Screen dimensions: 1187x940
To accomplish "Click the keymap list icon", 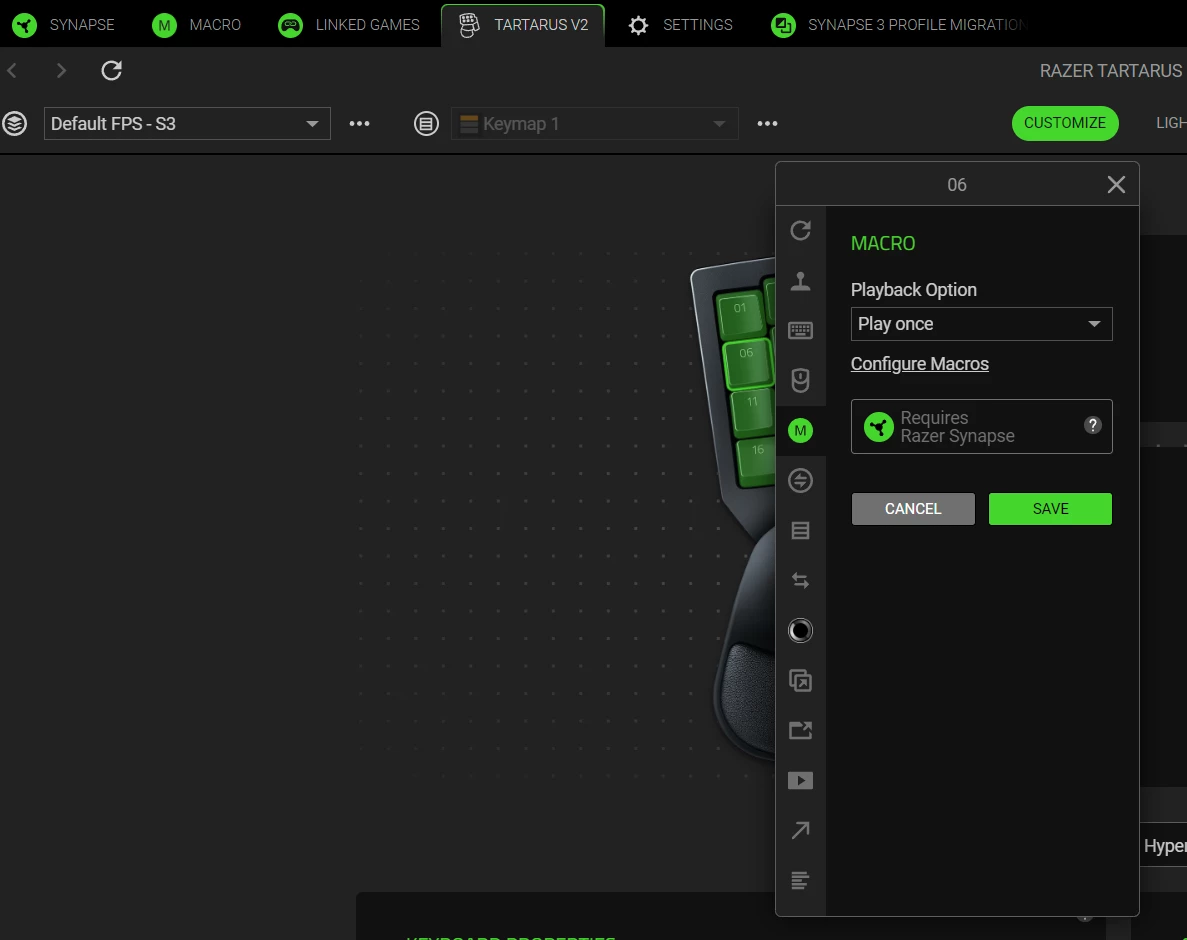I will point(426,123).
